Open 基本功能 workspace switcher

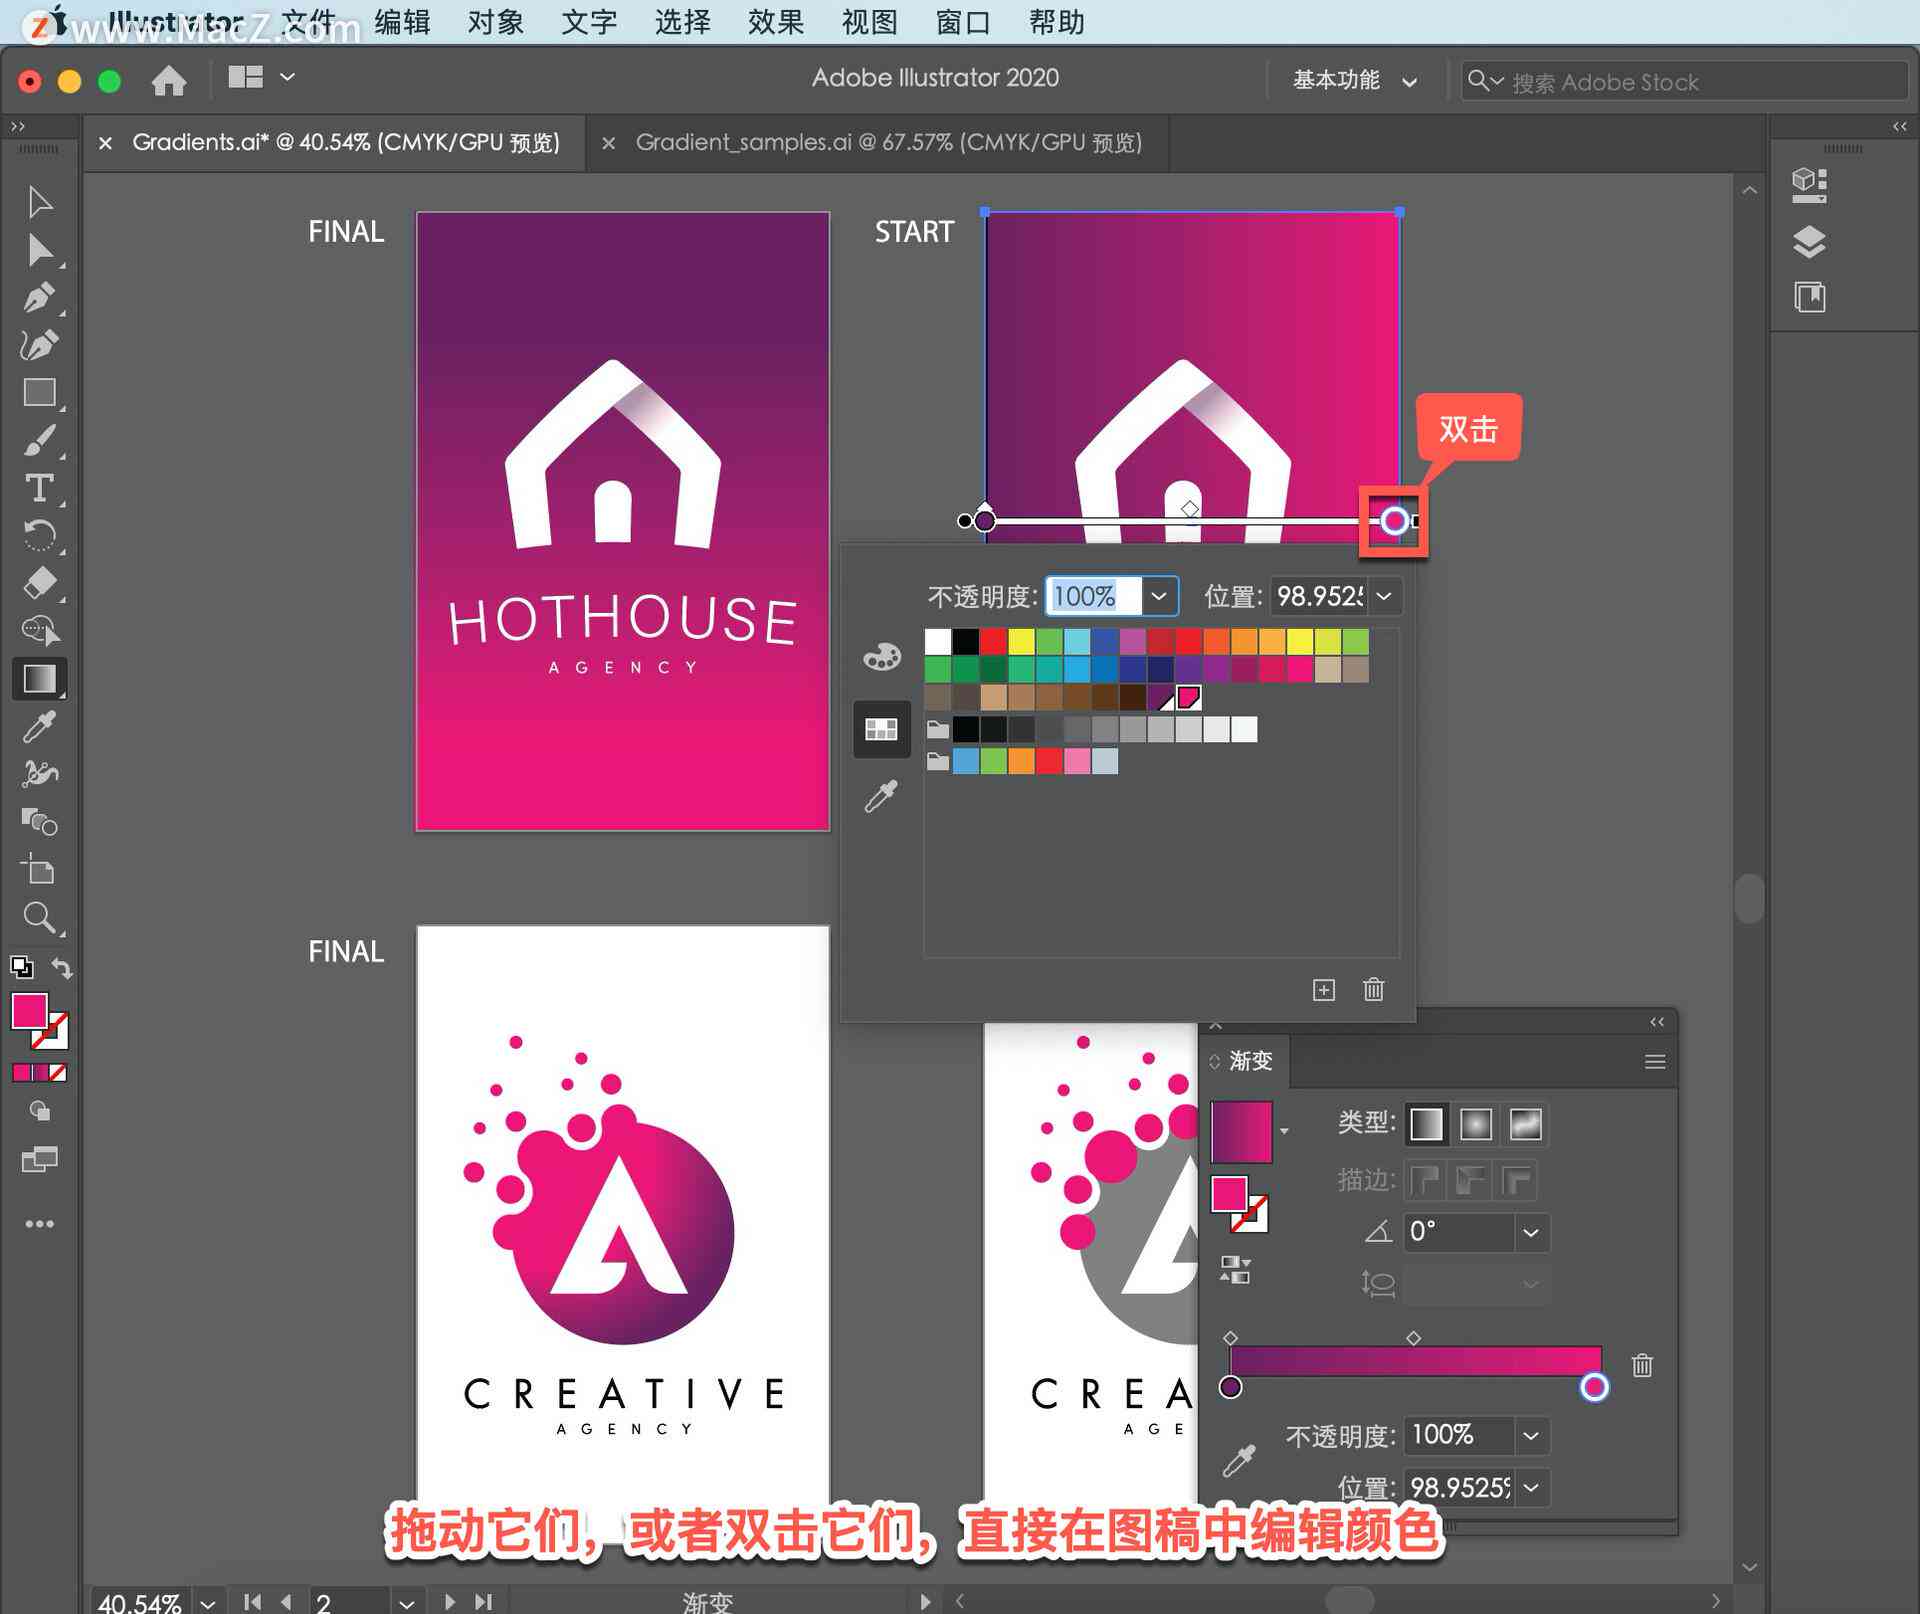[1355, 80]
